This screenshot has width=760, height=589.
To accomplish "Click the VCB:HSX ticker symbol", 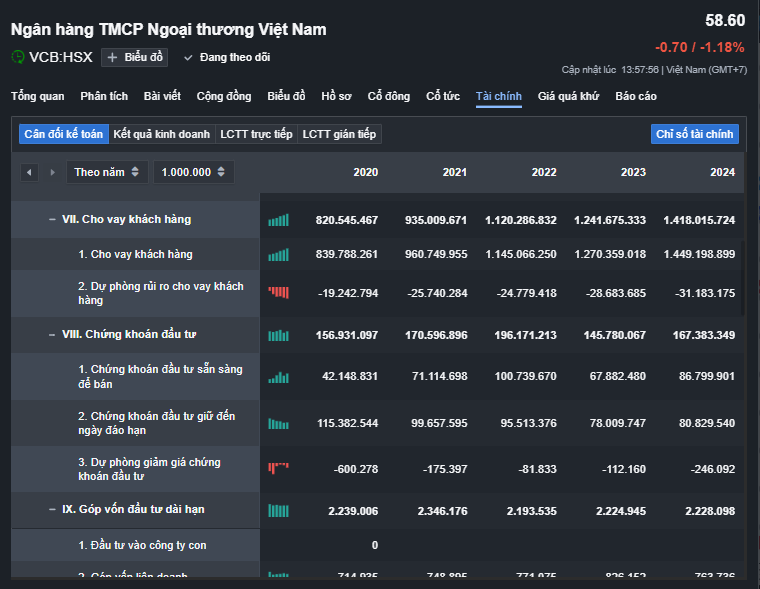I will 61,57.
